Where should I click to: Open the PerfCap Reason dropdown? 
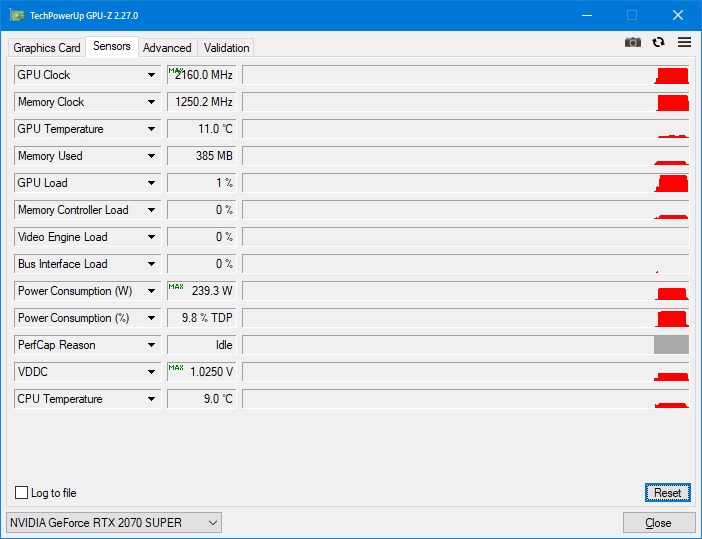click(x=151, y=345)
